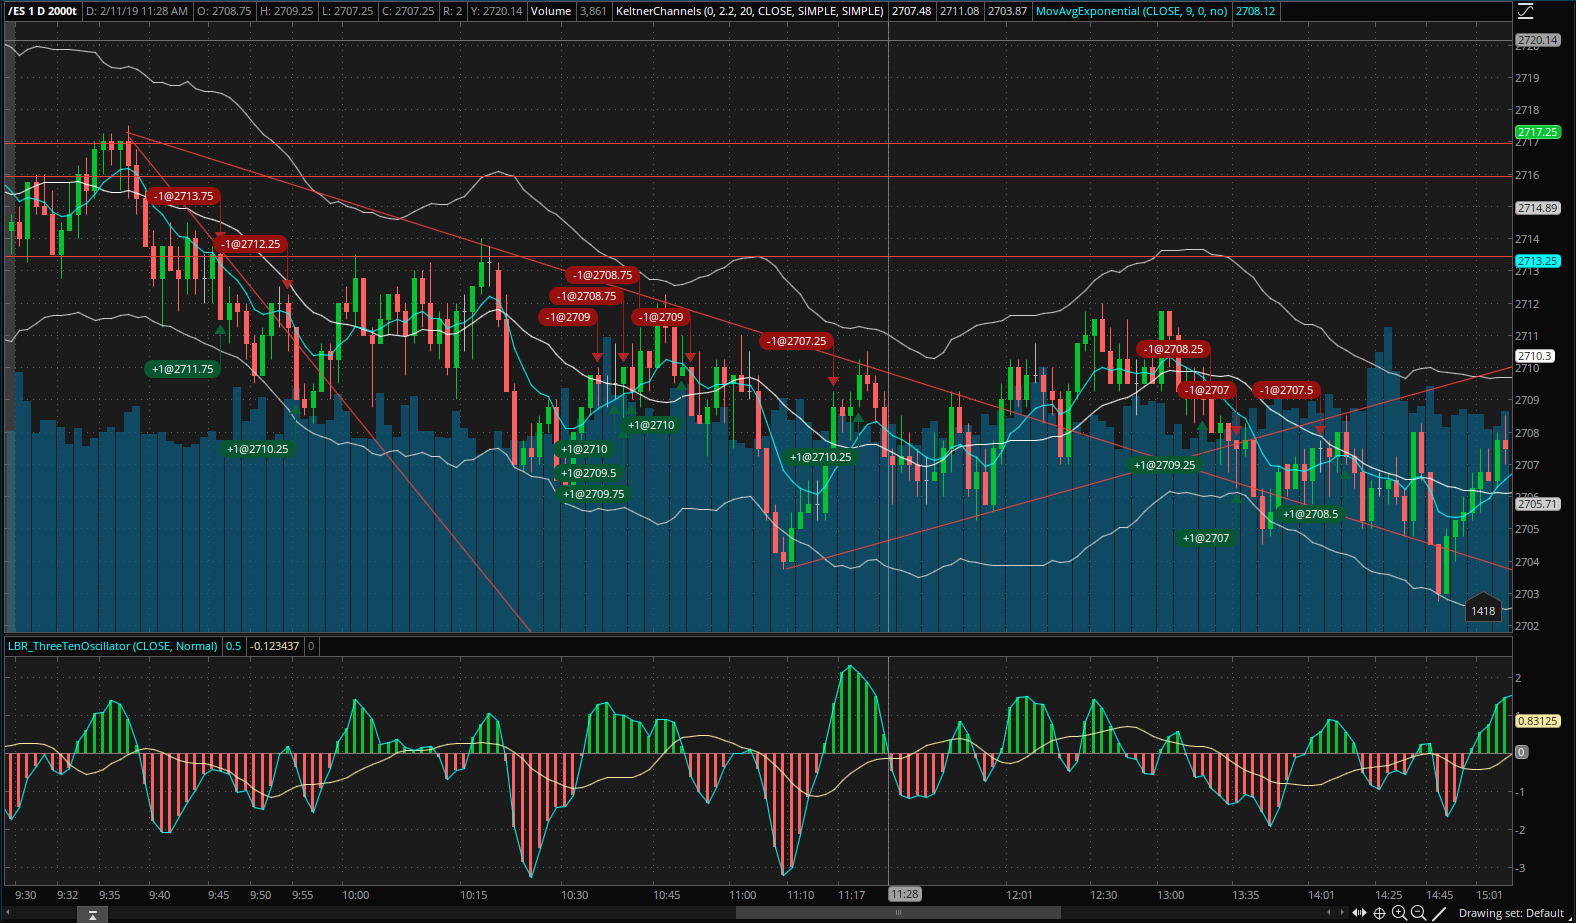Image resolution: width=1576 pixels, height=923 pixels.
Task: Zoom in with the magnifier plus icon
Action: (x=1399, y=913)
